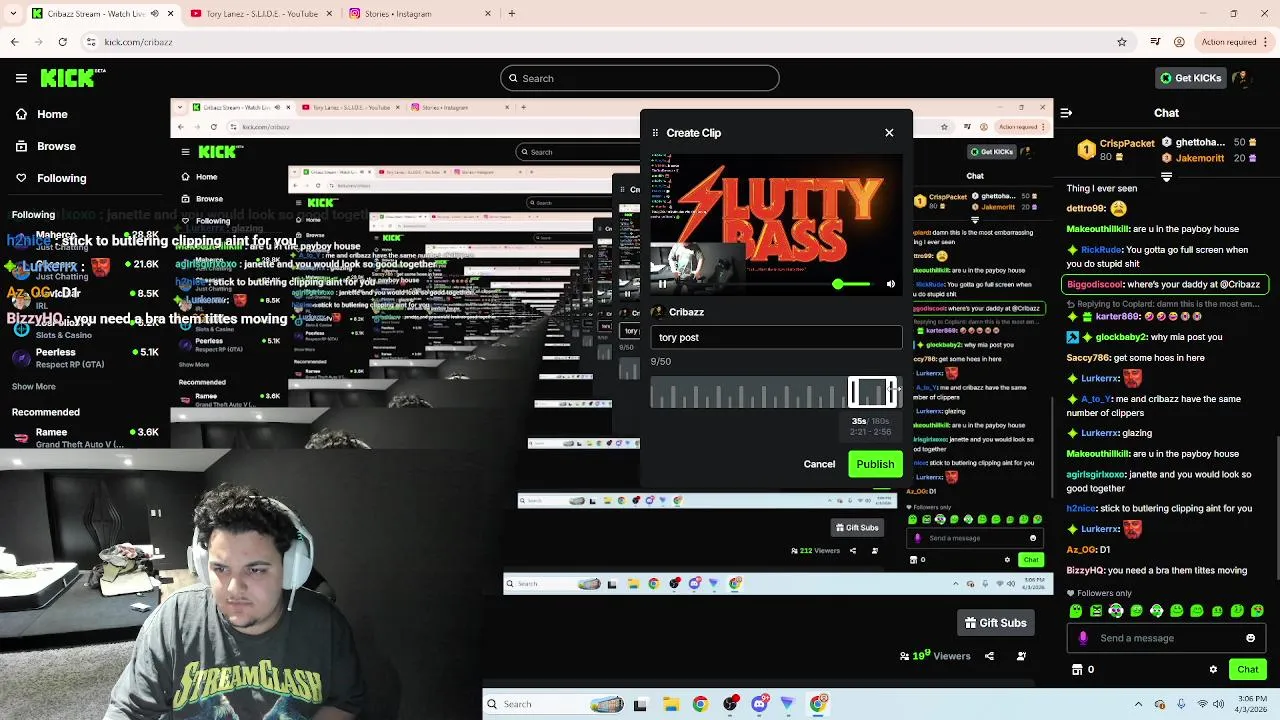Click the first green emote in chat bar
Viewport: 1280px width, 720px height.
(x=1076, y=611)
